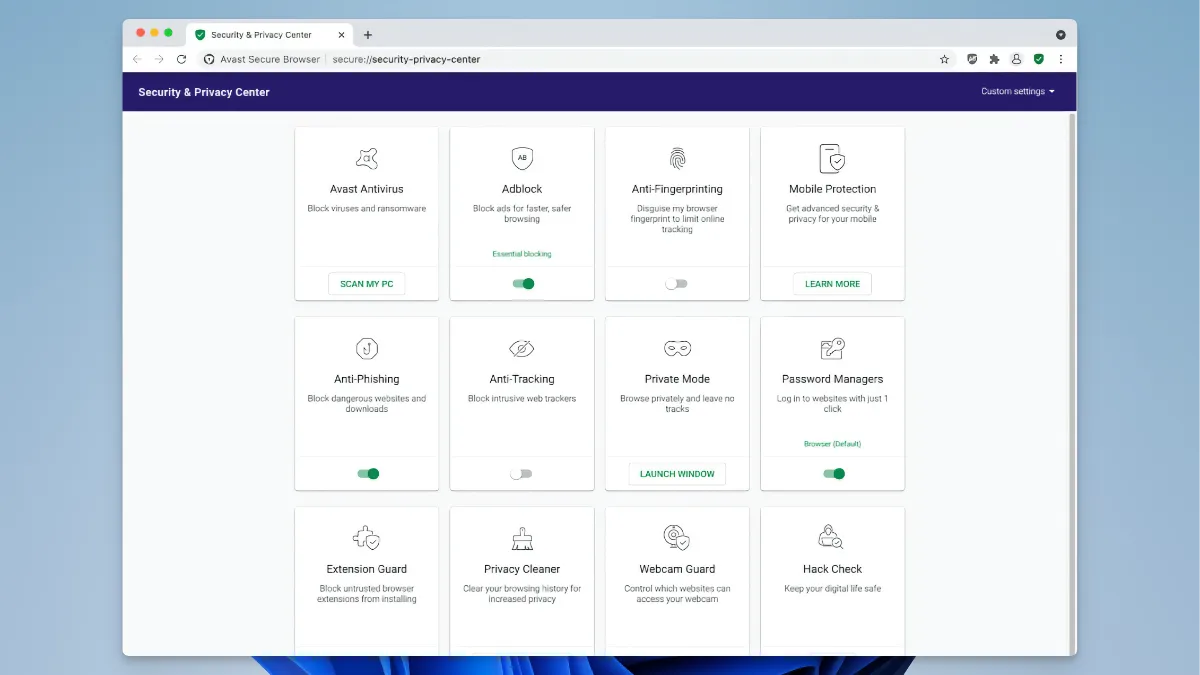The height and width of the screenshot is (675, 1200).
Task: Click Essential blocking link under Adblock
Action: point(521,253)
